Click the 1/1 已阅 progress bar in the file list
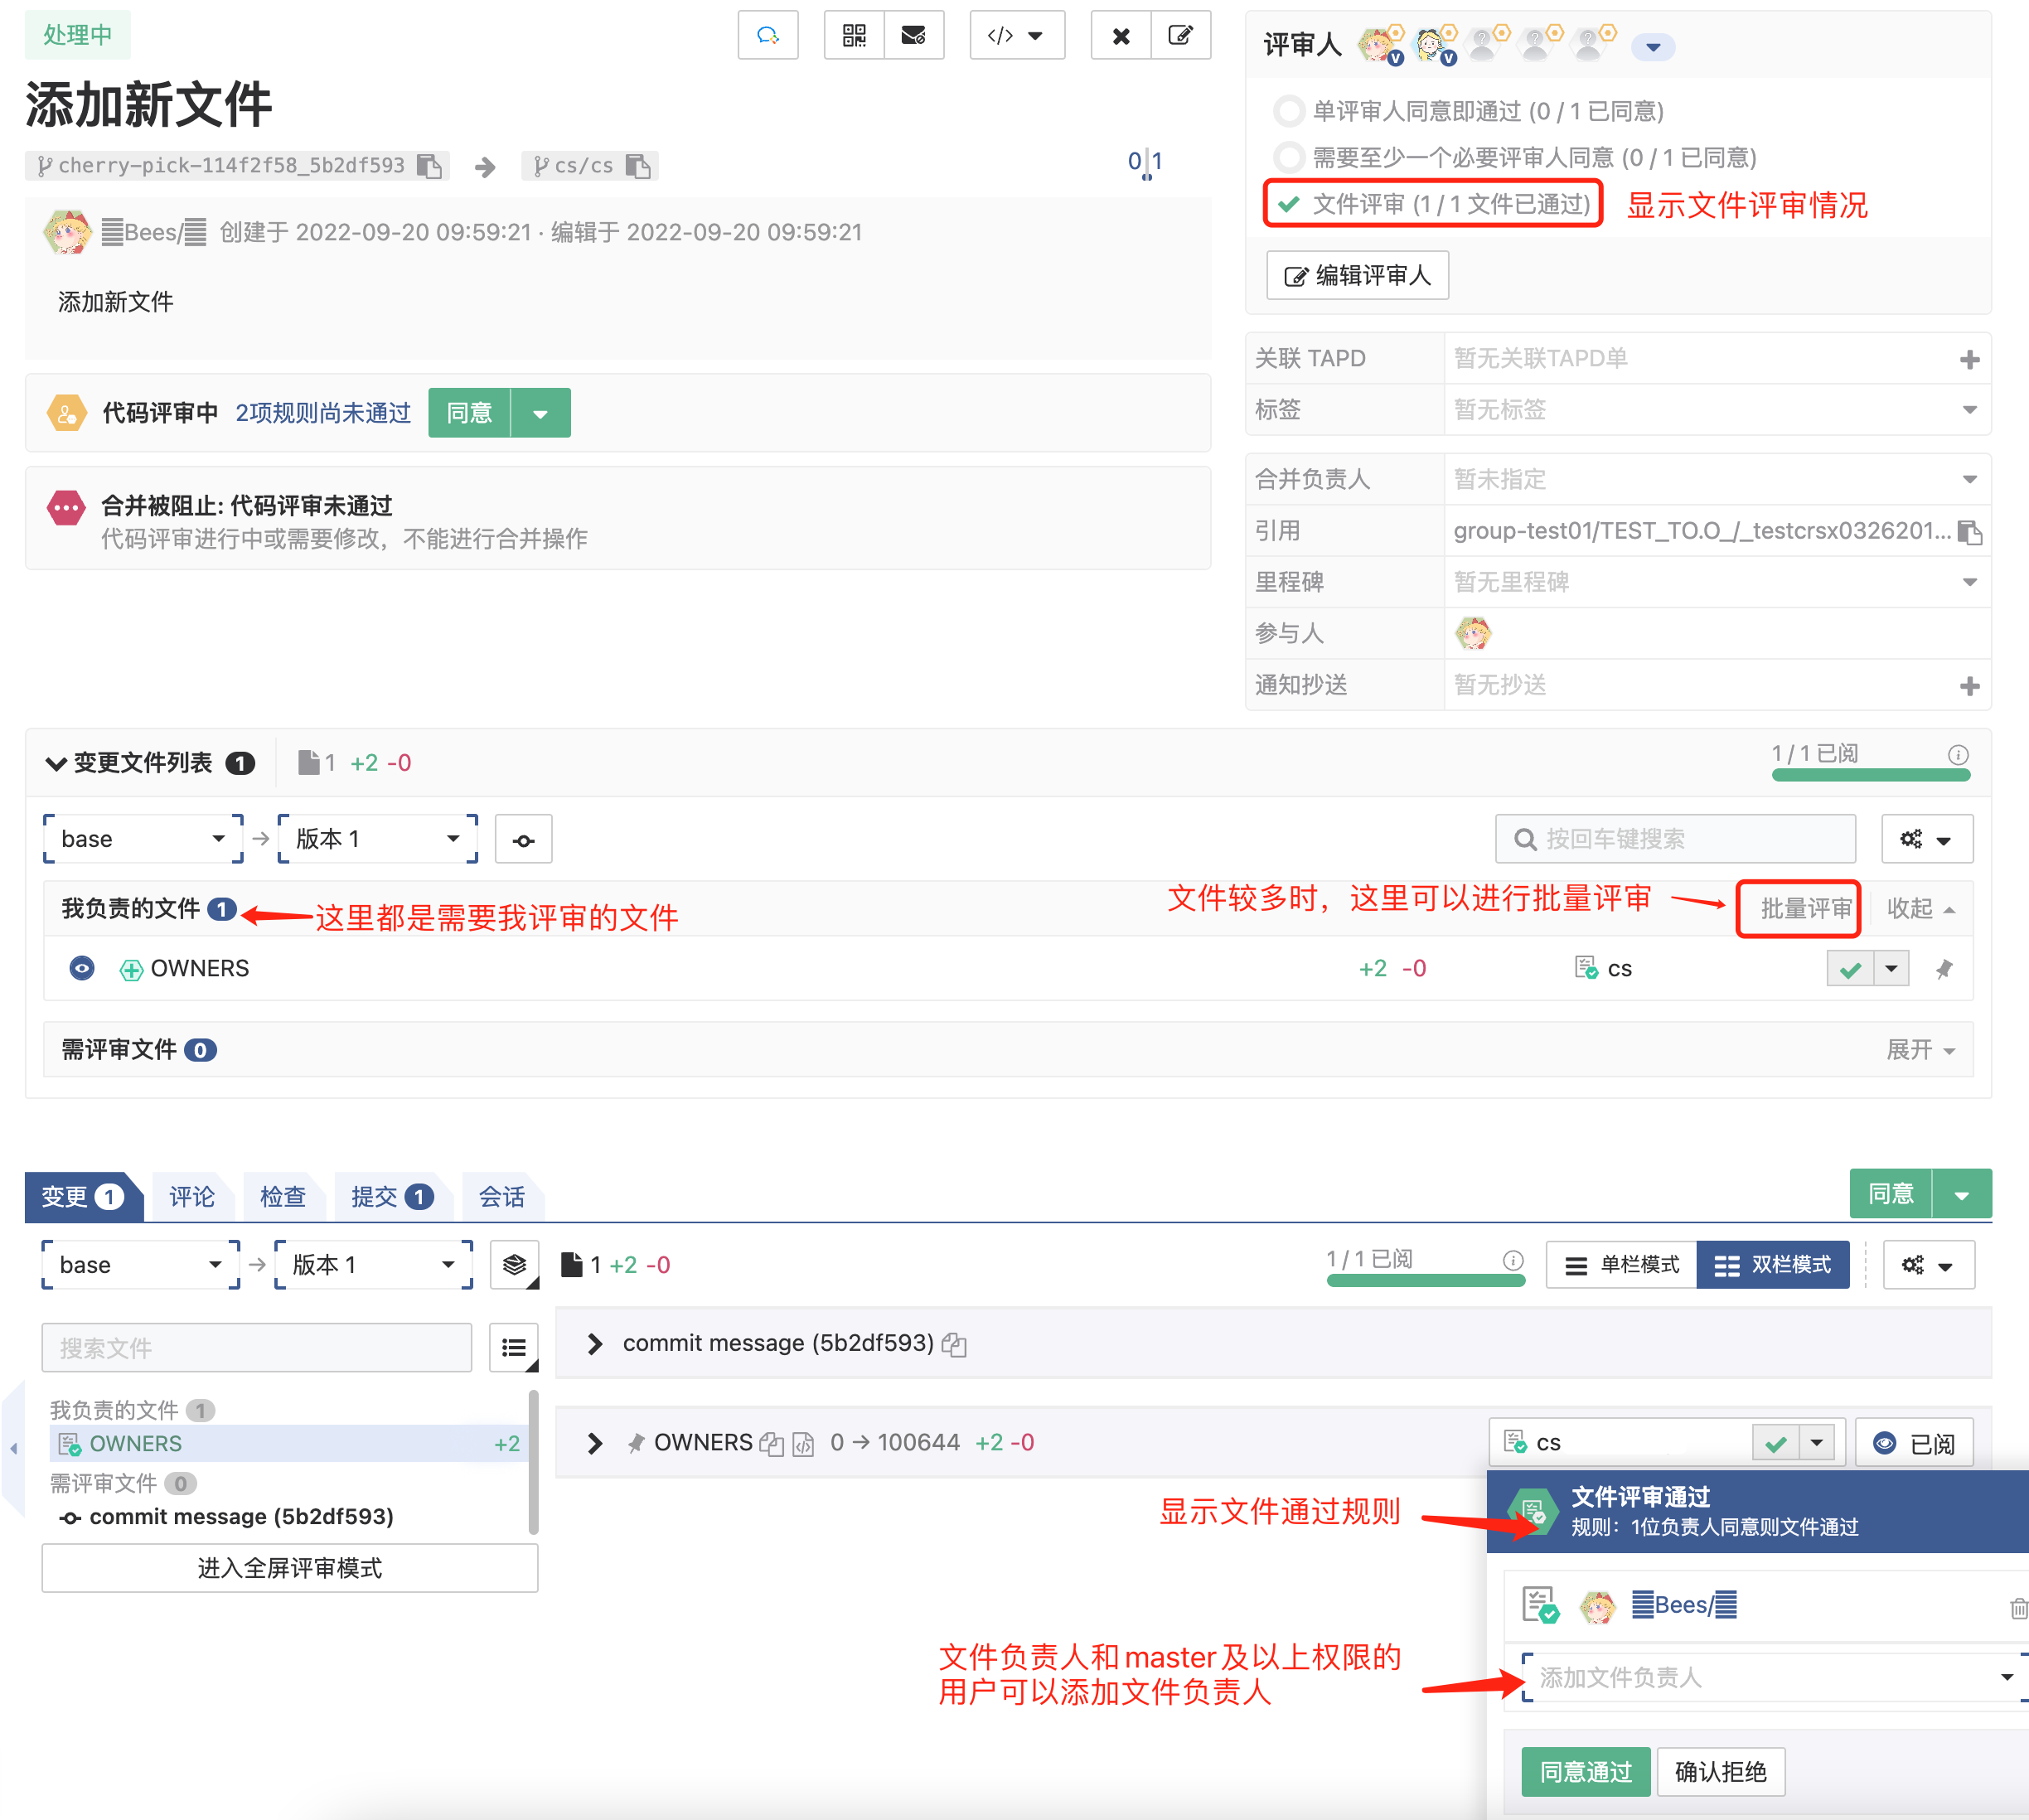 pos(1869,773)
